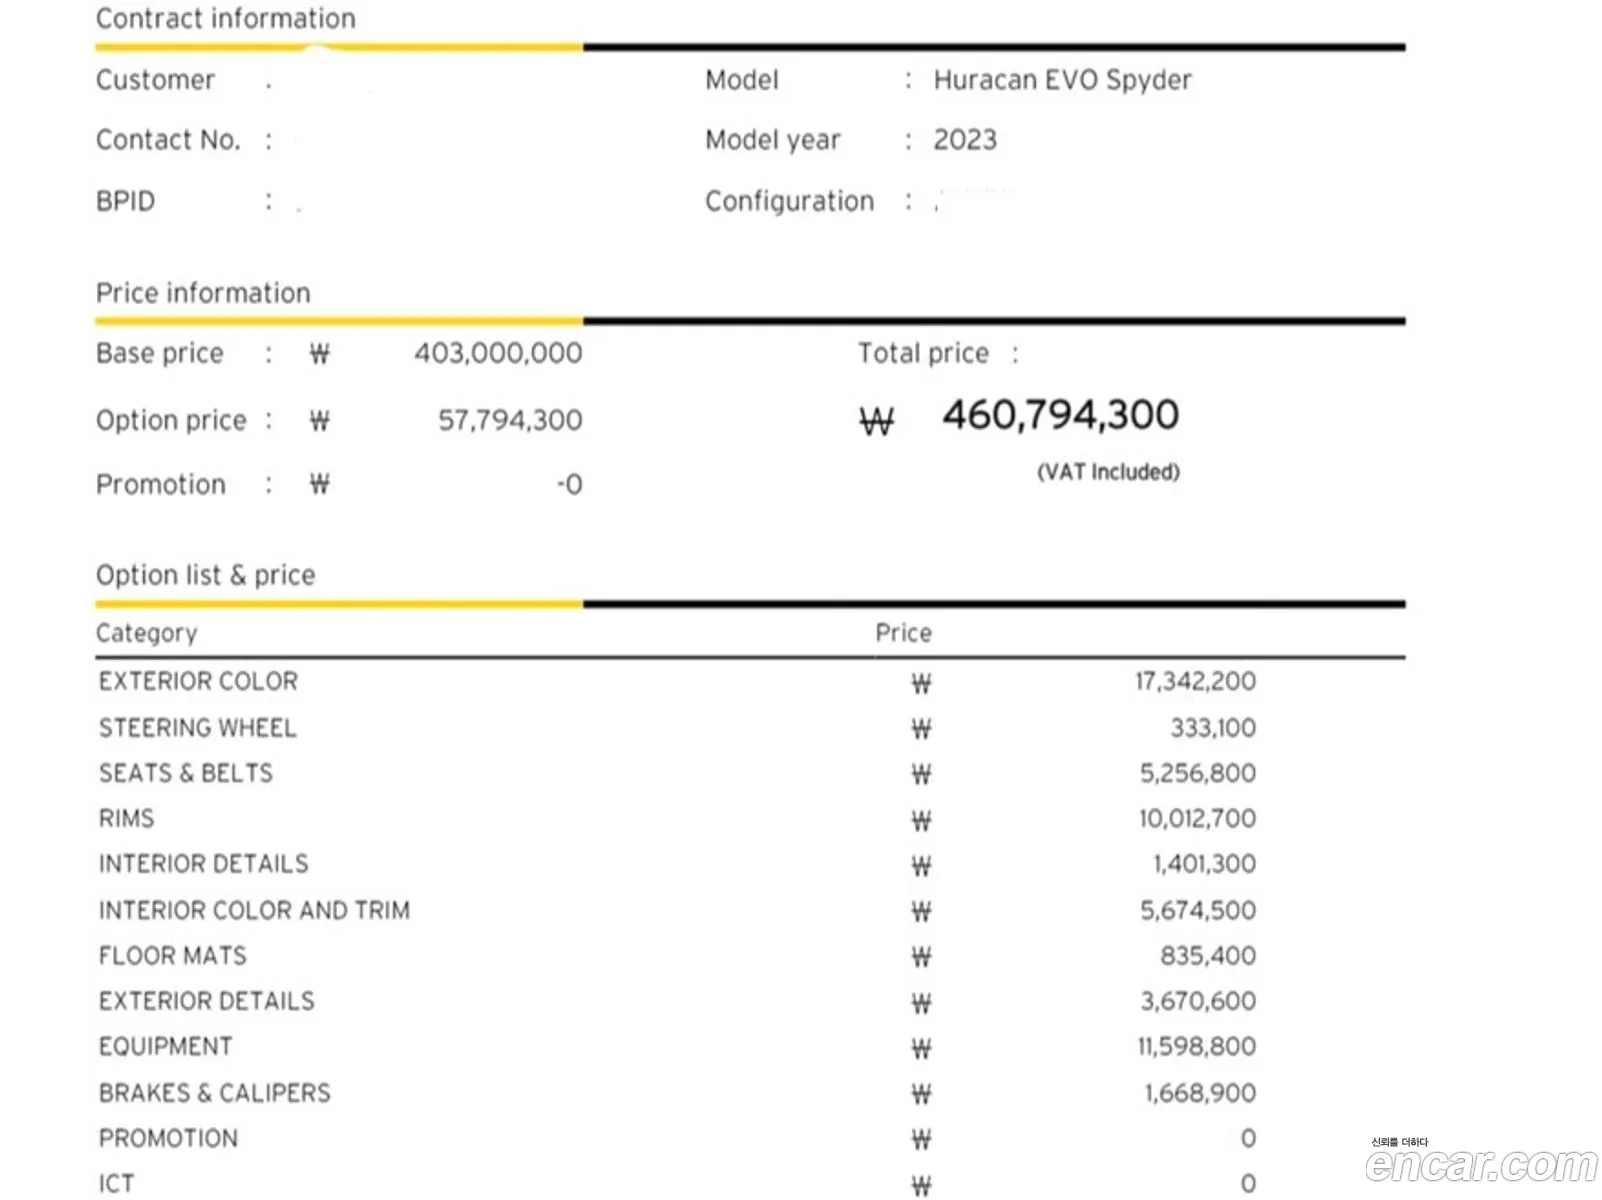Click base price value '403,000,000'
This screenshot has height=1200, width=1602.
[498, 353]
